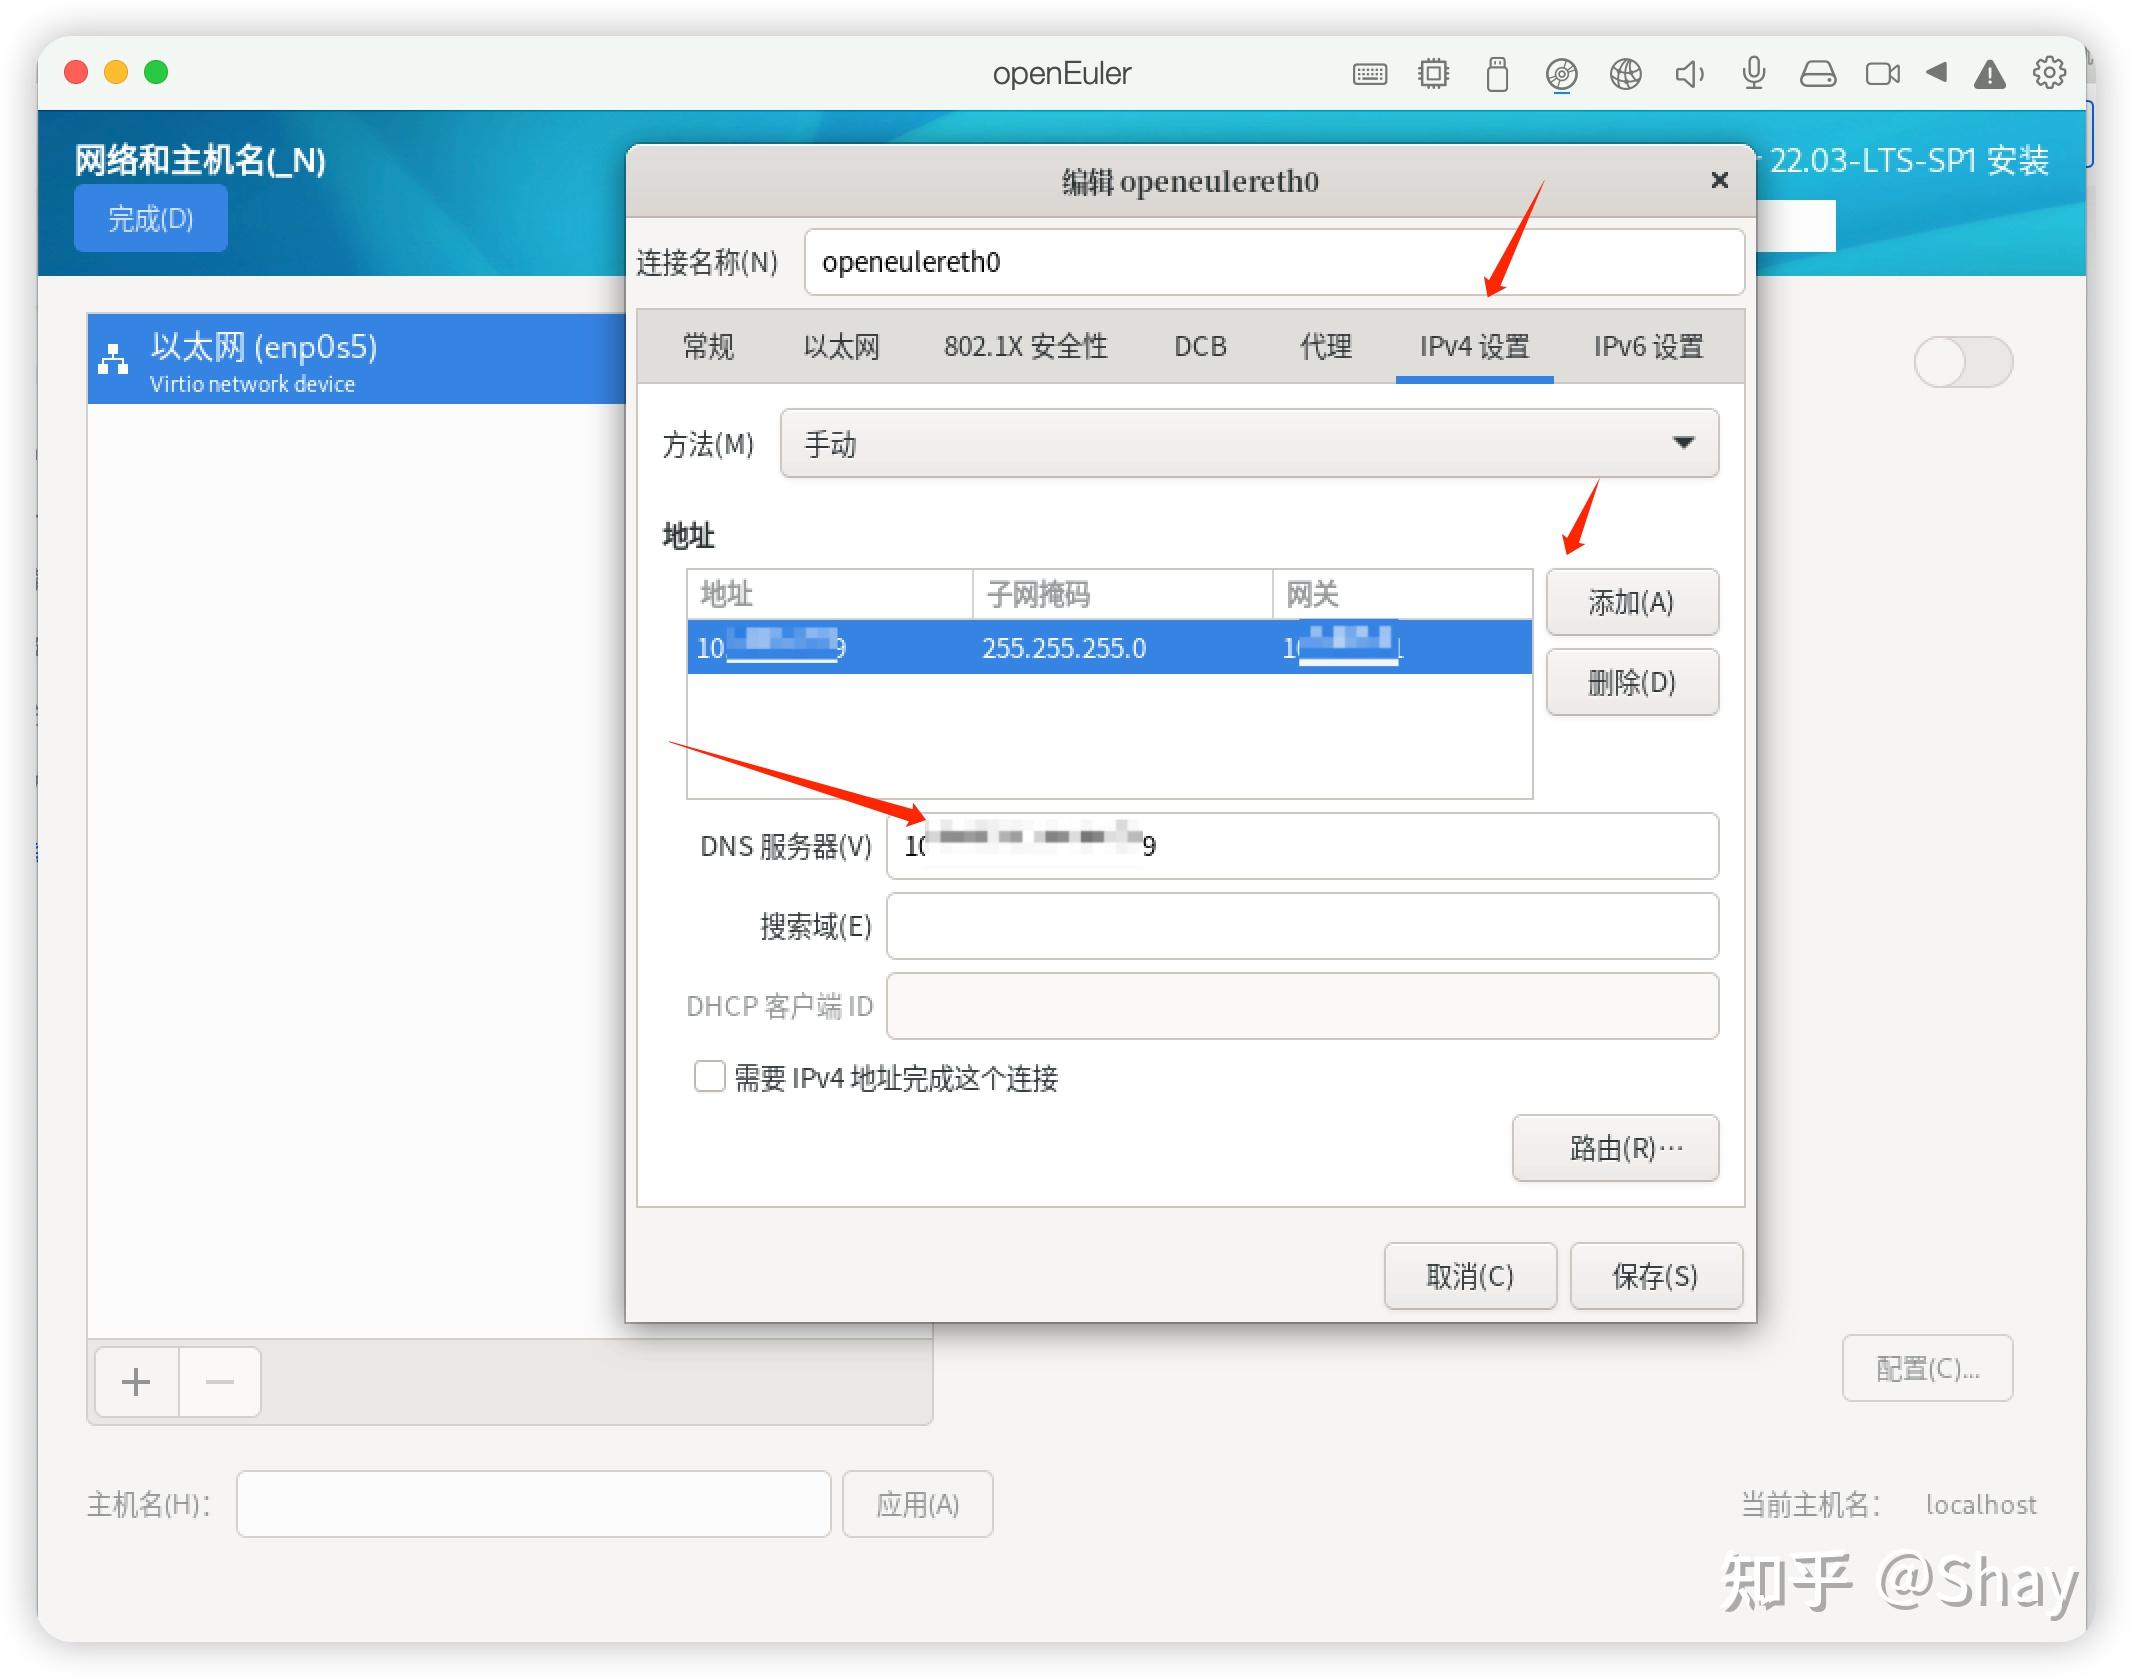The image size is (2132, 1678).
Task: Click the disk drive icon
Action: (1818, 73)
